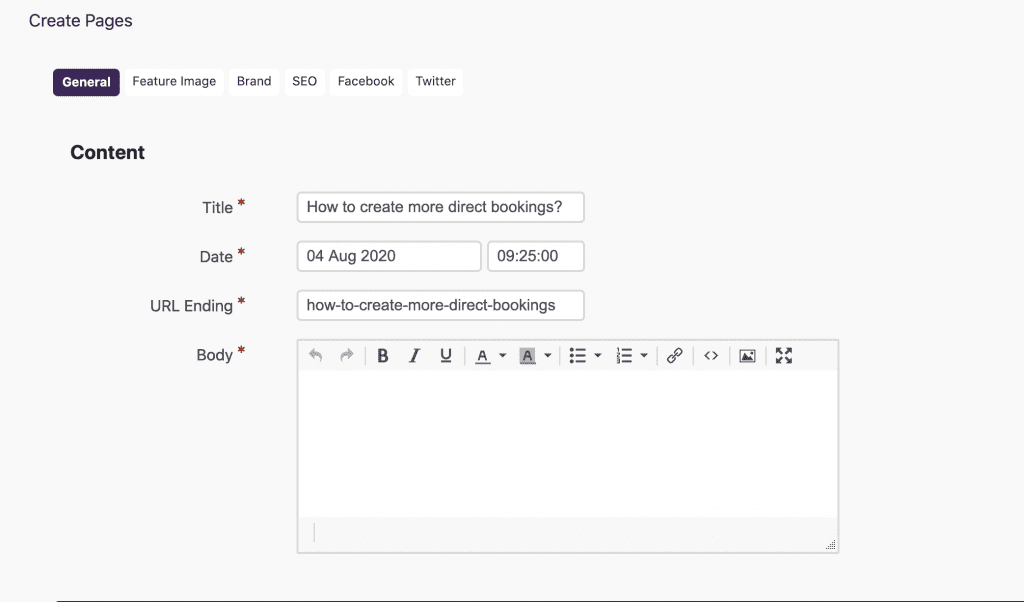Image resolution: width=1024 pixels, height=602 pixels.
Task: Click the Body field label
Action: pos(215,355)
